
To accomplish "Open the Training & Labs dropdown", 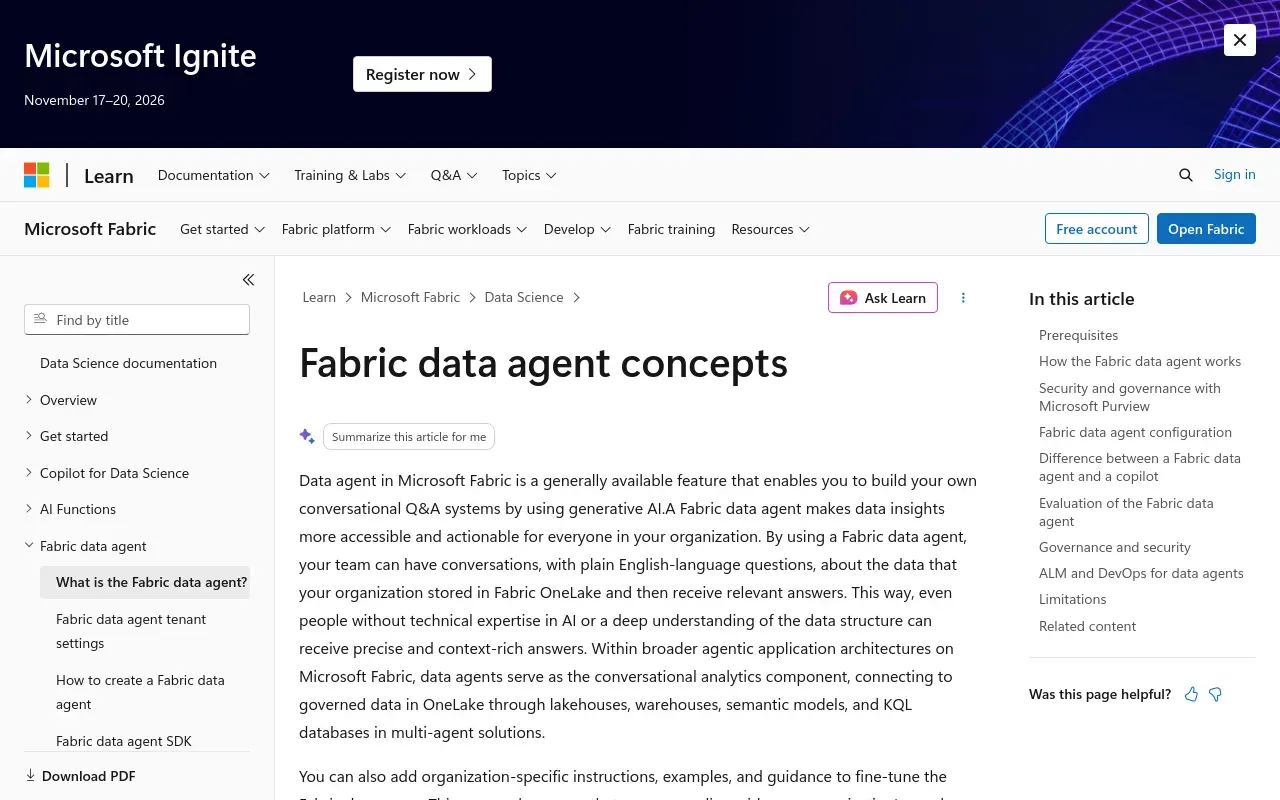I will point(350,175).
